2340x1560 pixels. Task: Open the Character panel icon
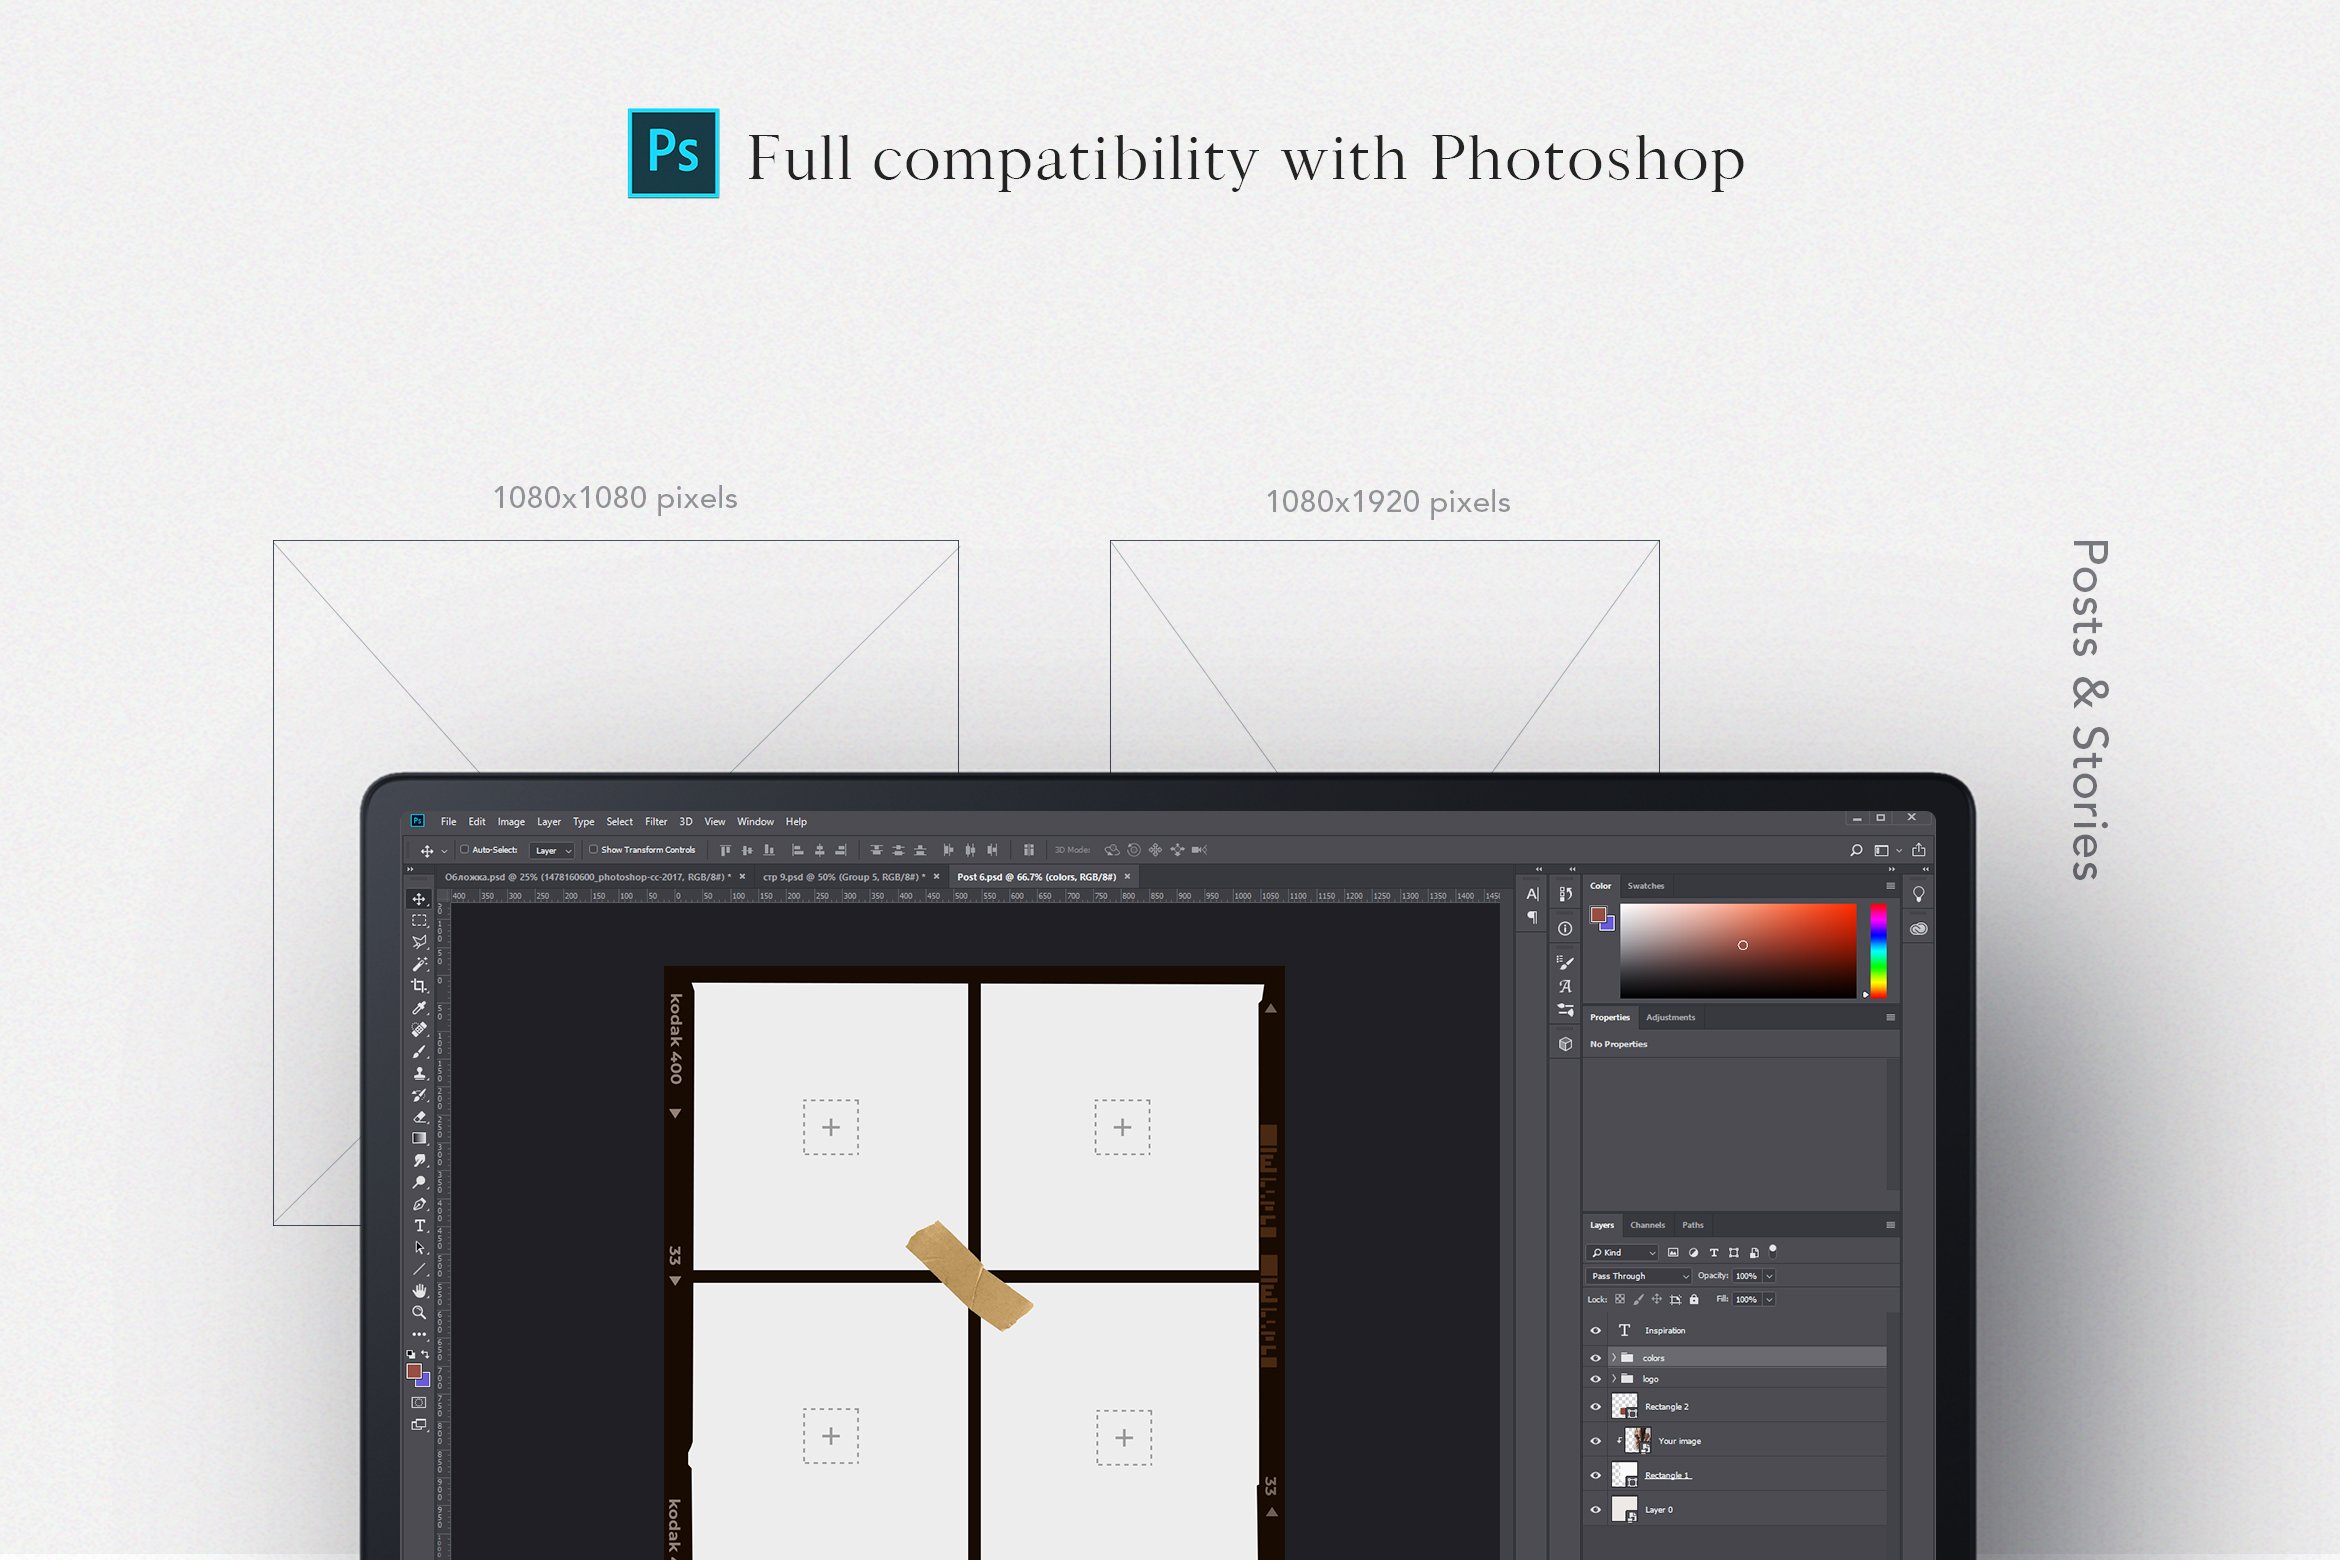1532,894
